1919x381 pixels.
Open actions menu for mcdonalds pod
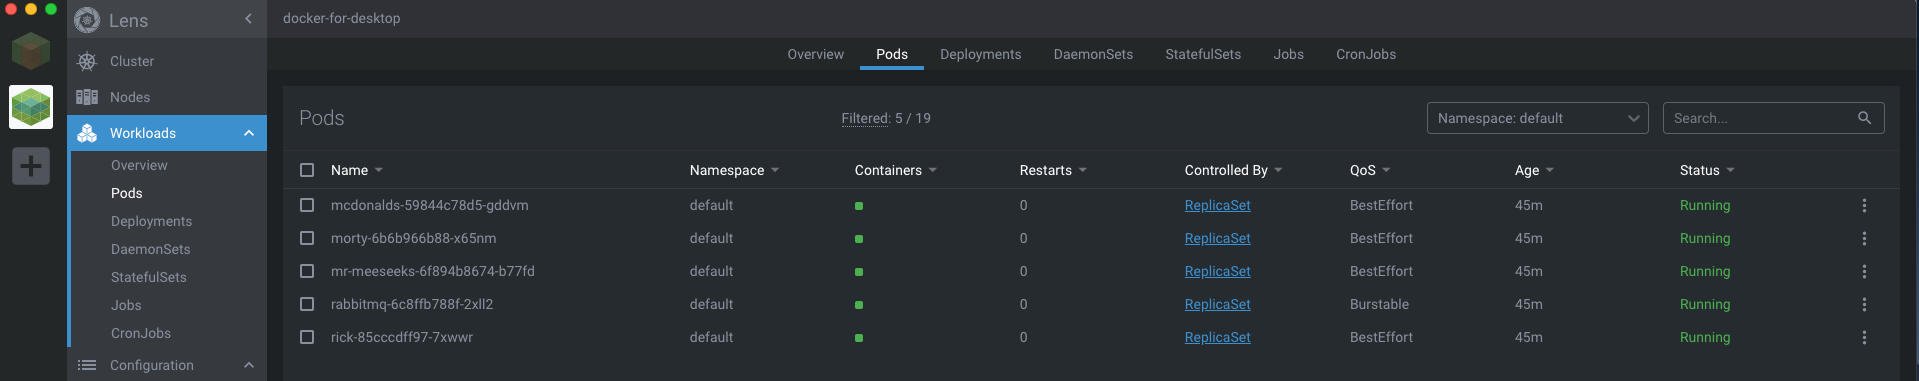click(1864, 205)
